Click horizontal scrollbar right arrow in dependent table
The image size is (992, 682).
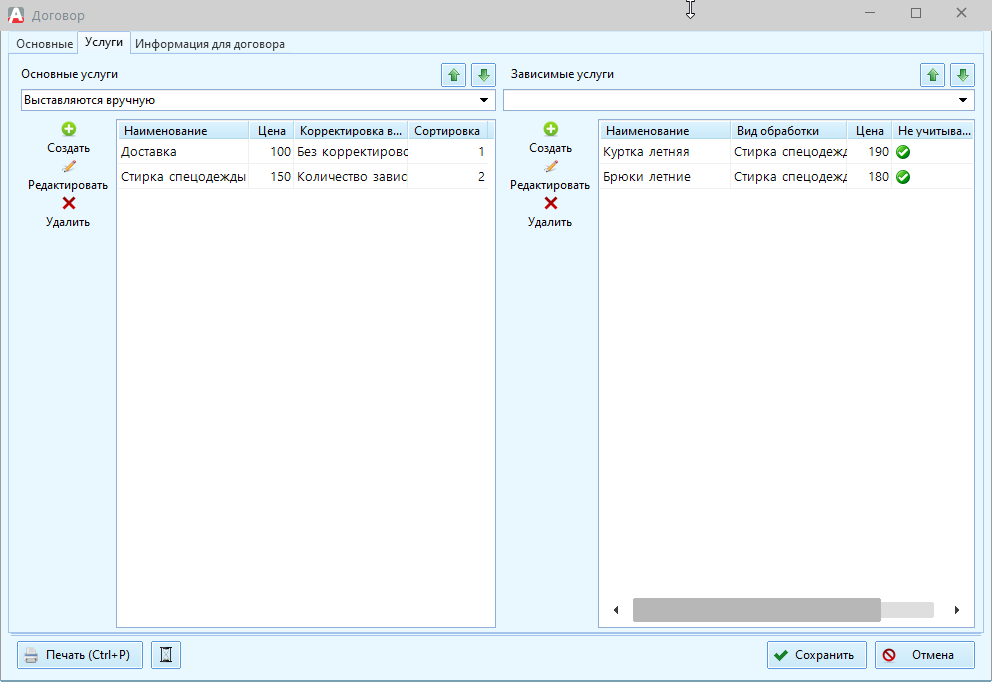957,610
